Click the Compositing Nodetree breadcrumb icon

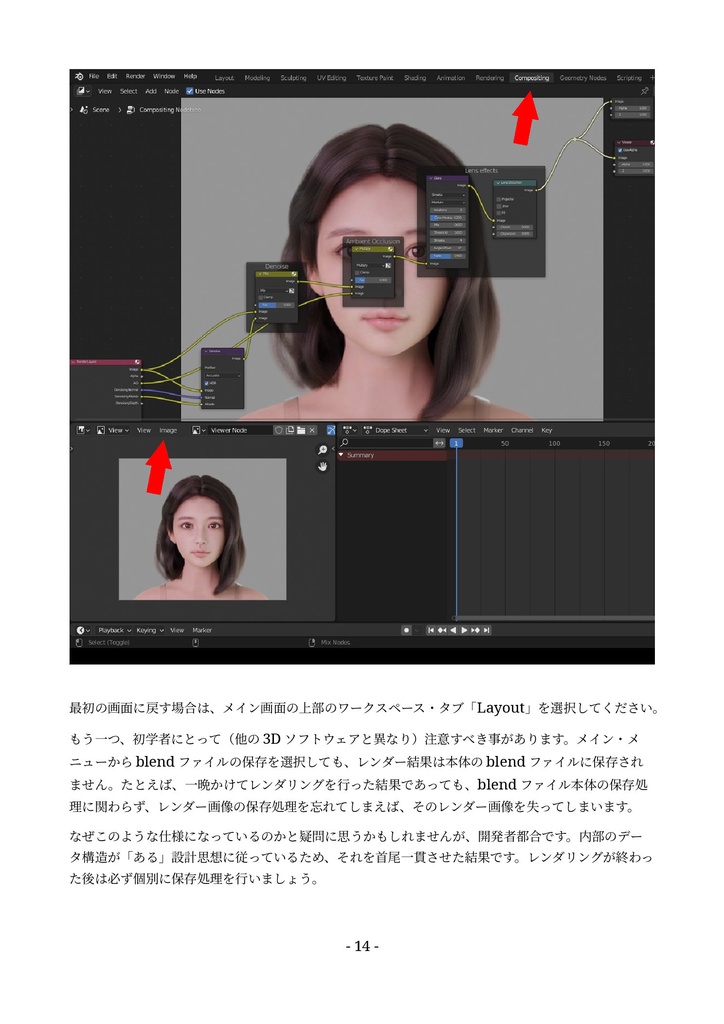[x=131, y=110]
